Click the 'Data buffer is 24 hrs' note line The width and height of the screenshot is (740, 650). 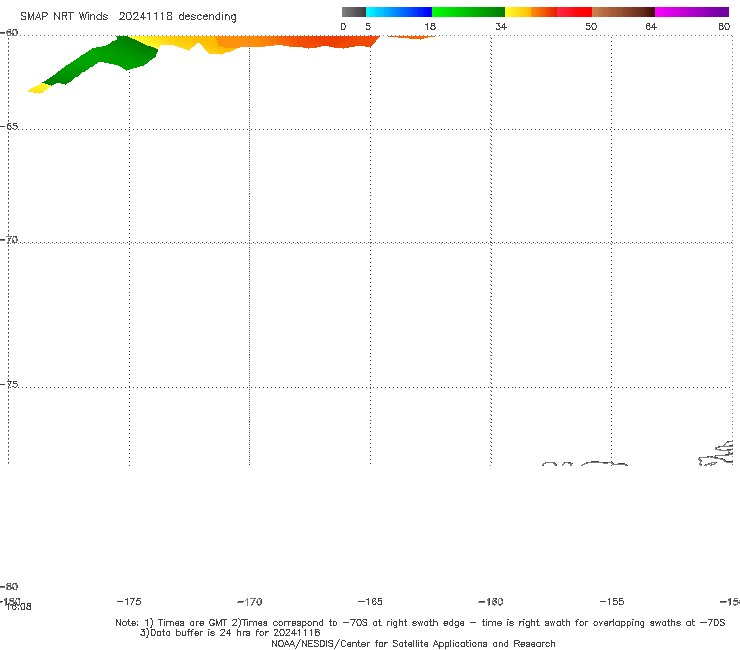[230, 633]
